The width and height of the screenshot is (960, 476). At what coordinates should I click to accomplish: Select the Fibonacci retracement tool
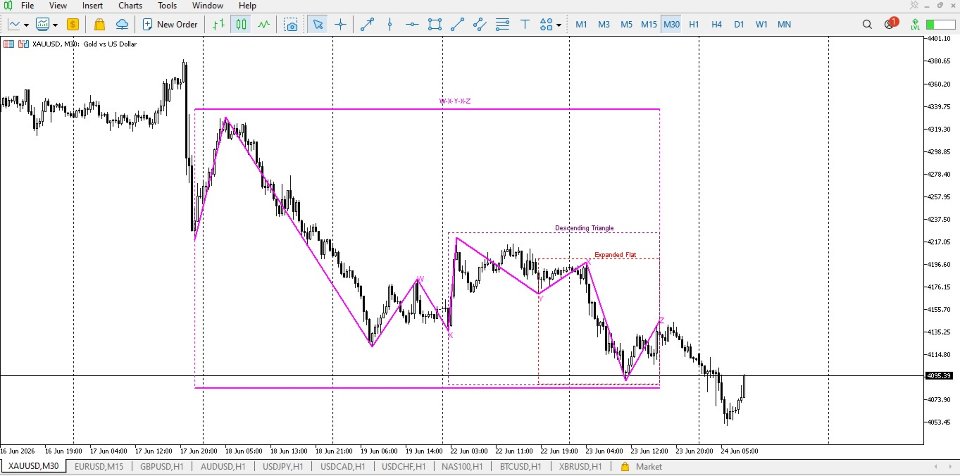503,25
